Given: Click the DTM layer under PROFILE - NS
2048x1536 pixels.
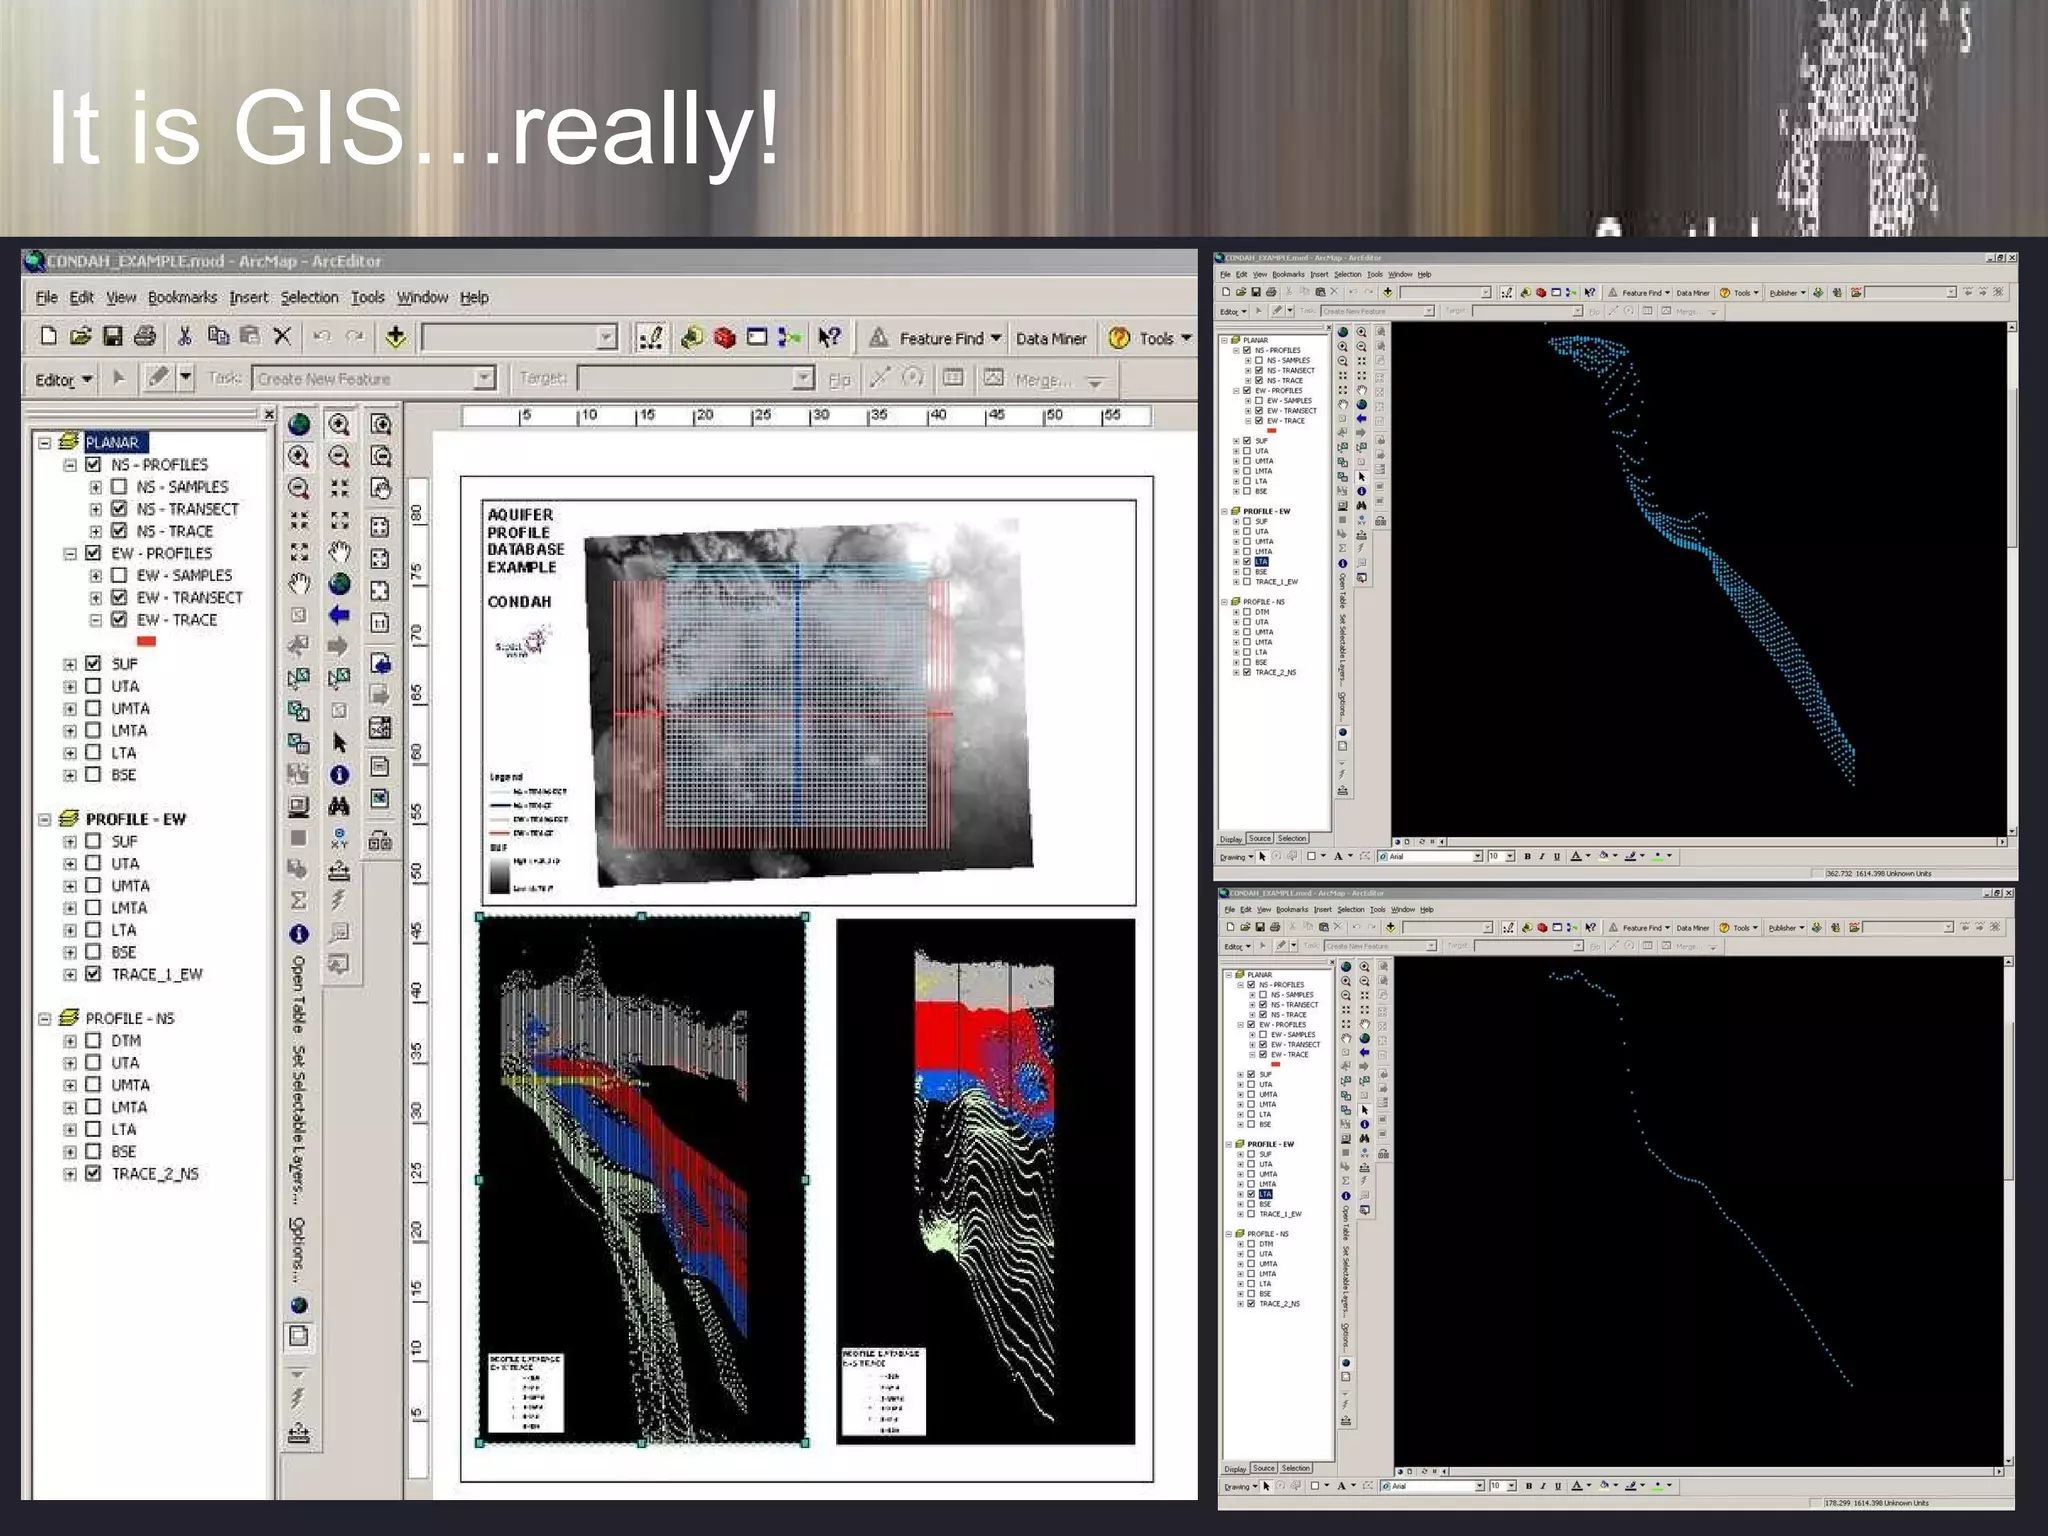Looking at the screenshot, I should pos(126,1040).
